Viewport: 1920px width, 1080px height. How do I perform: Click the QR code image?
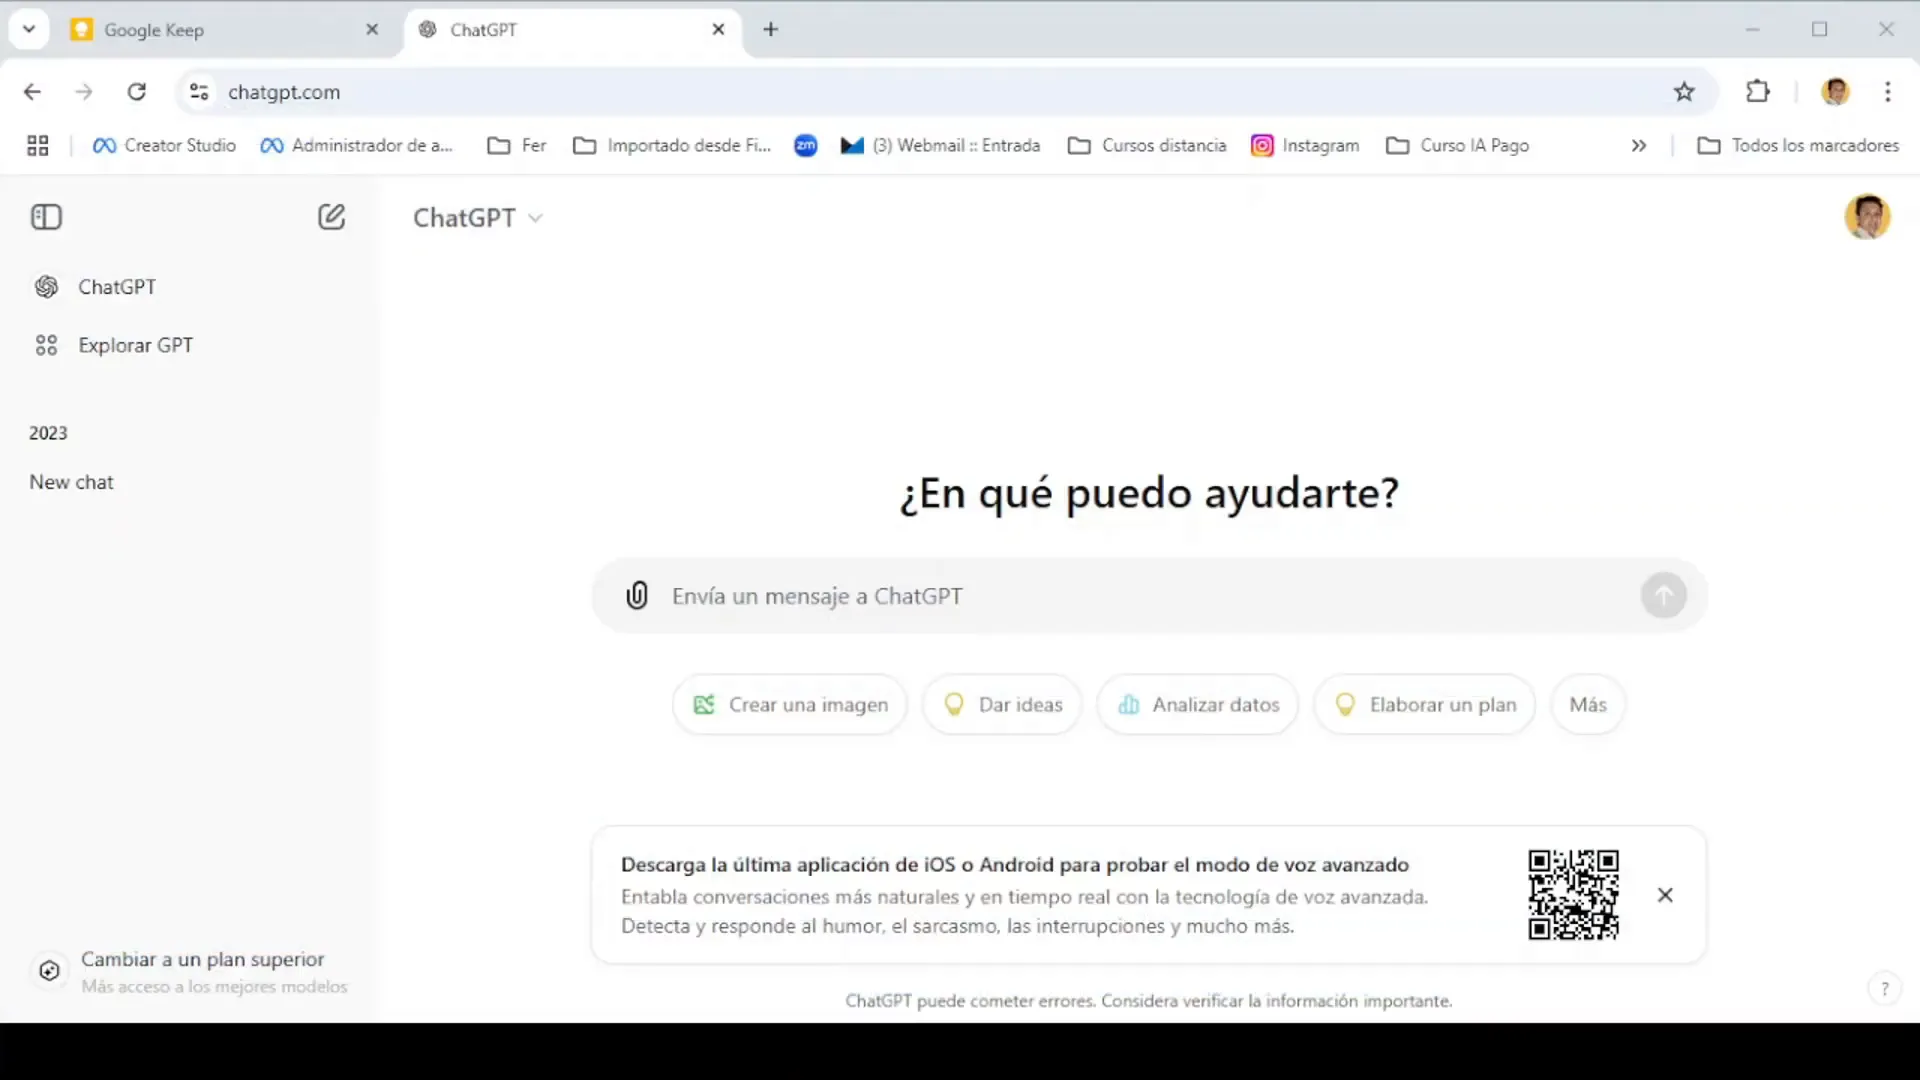[1573, 895]
